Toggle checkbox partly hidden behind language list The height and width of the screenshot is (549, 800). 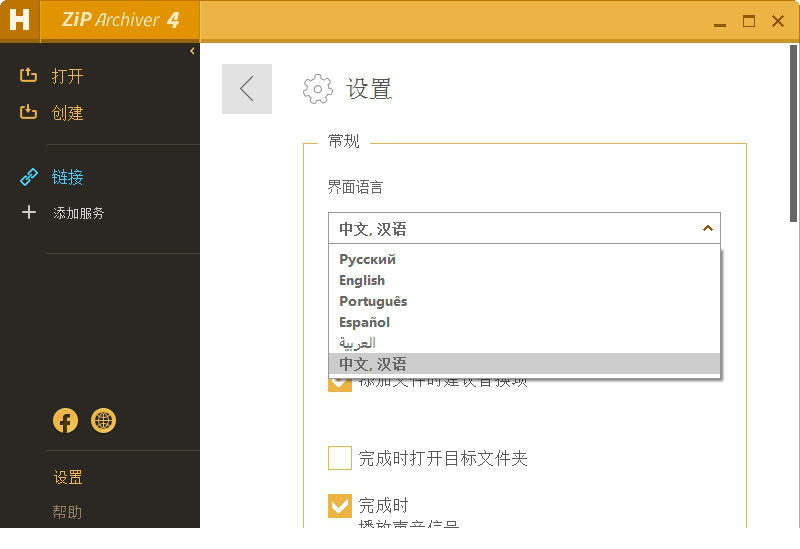pos(340,385)
